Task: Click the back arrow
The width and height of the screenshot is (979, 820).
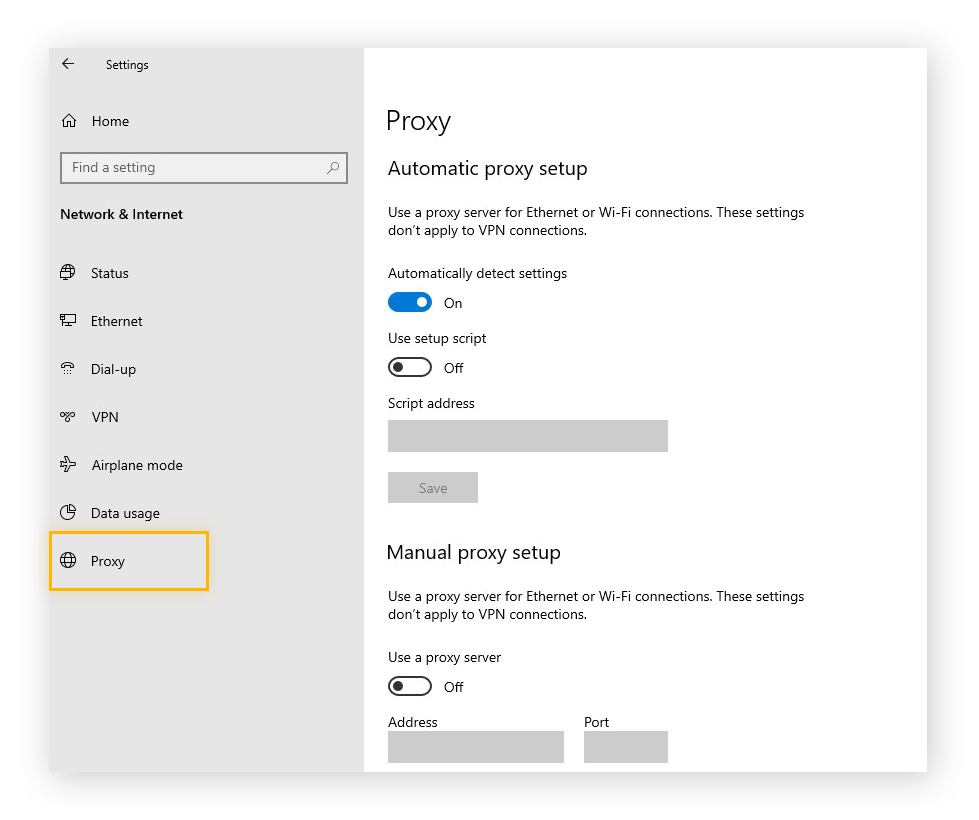Action: click(67, 63)
